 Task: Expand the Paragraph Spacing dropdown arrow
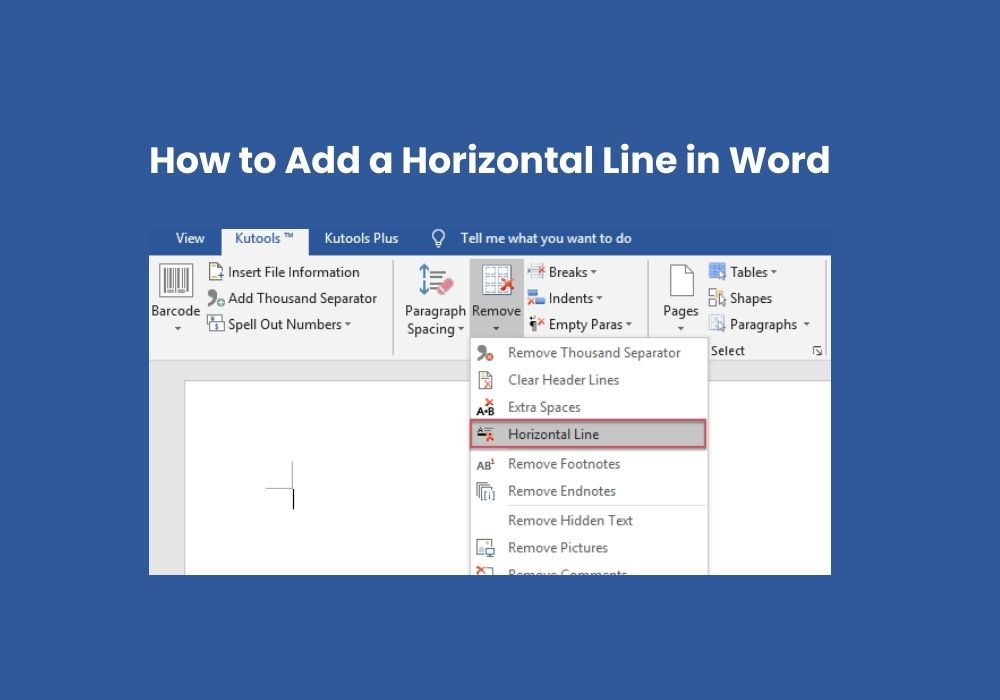tap(460, 330)
